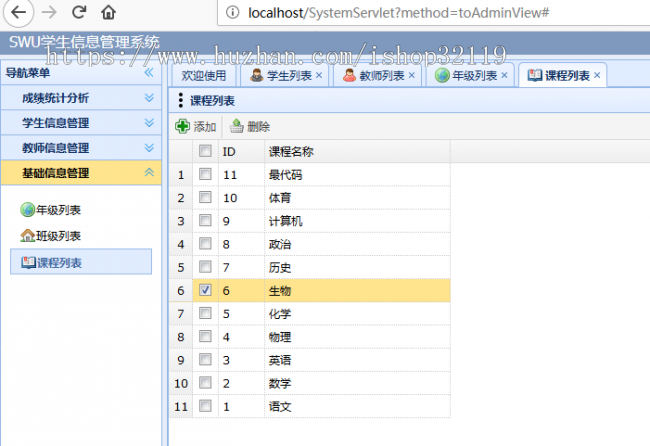Click the 英语 course name cell
Screen dimensions: 650x446
pyautogui.click(x=357, y=360)
